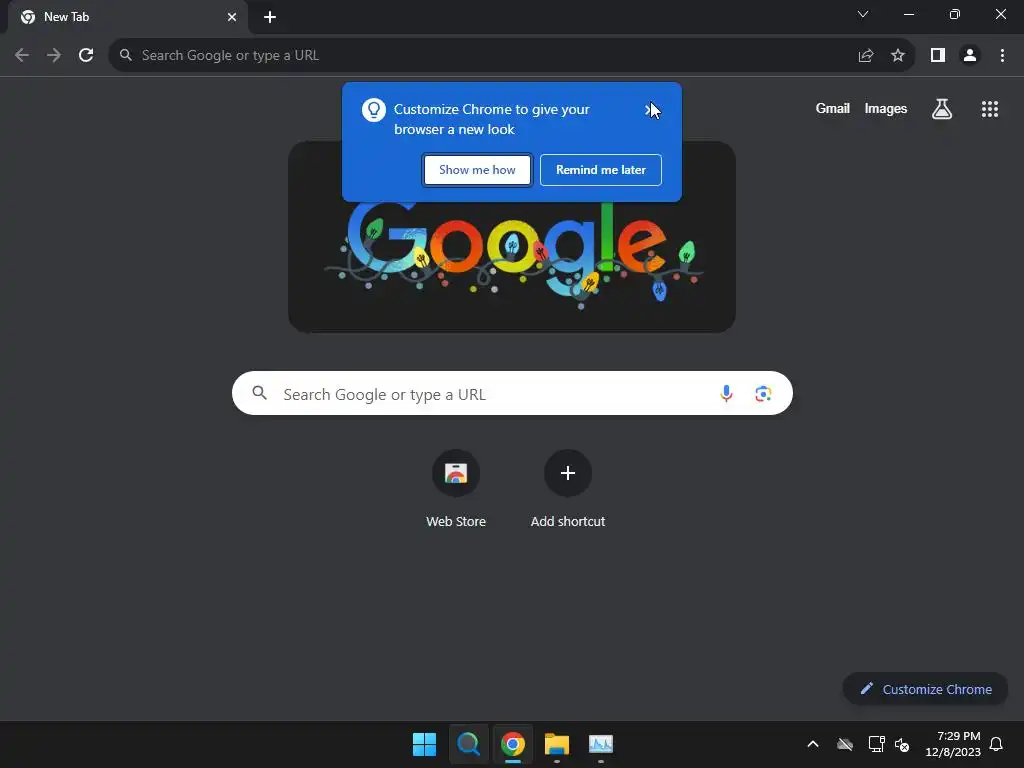
Task: Click the Chrome taskbar icon
Action: point(513,744)
